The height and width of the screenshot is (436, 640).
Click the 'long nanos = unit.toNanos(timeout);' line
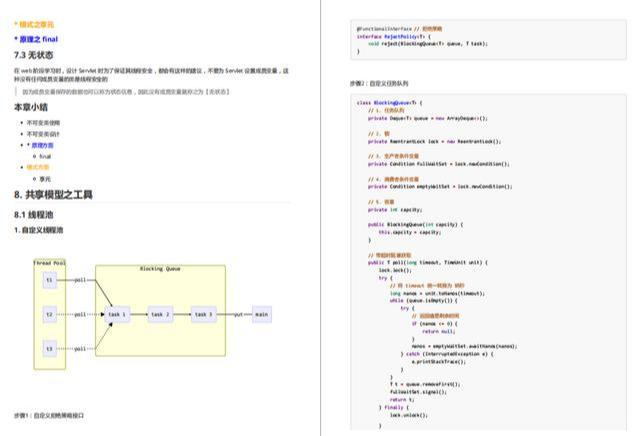pos(437,293)
